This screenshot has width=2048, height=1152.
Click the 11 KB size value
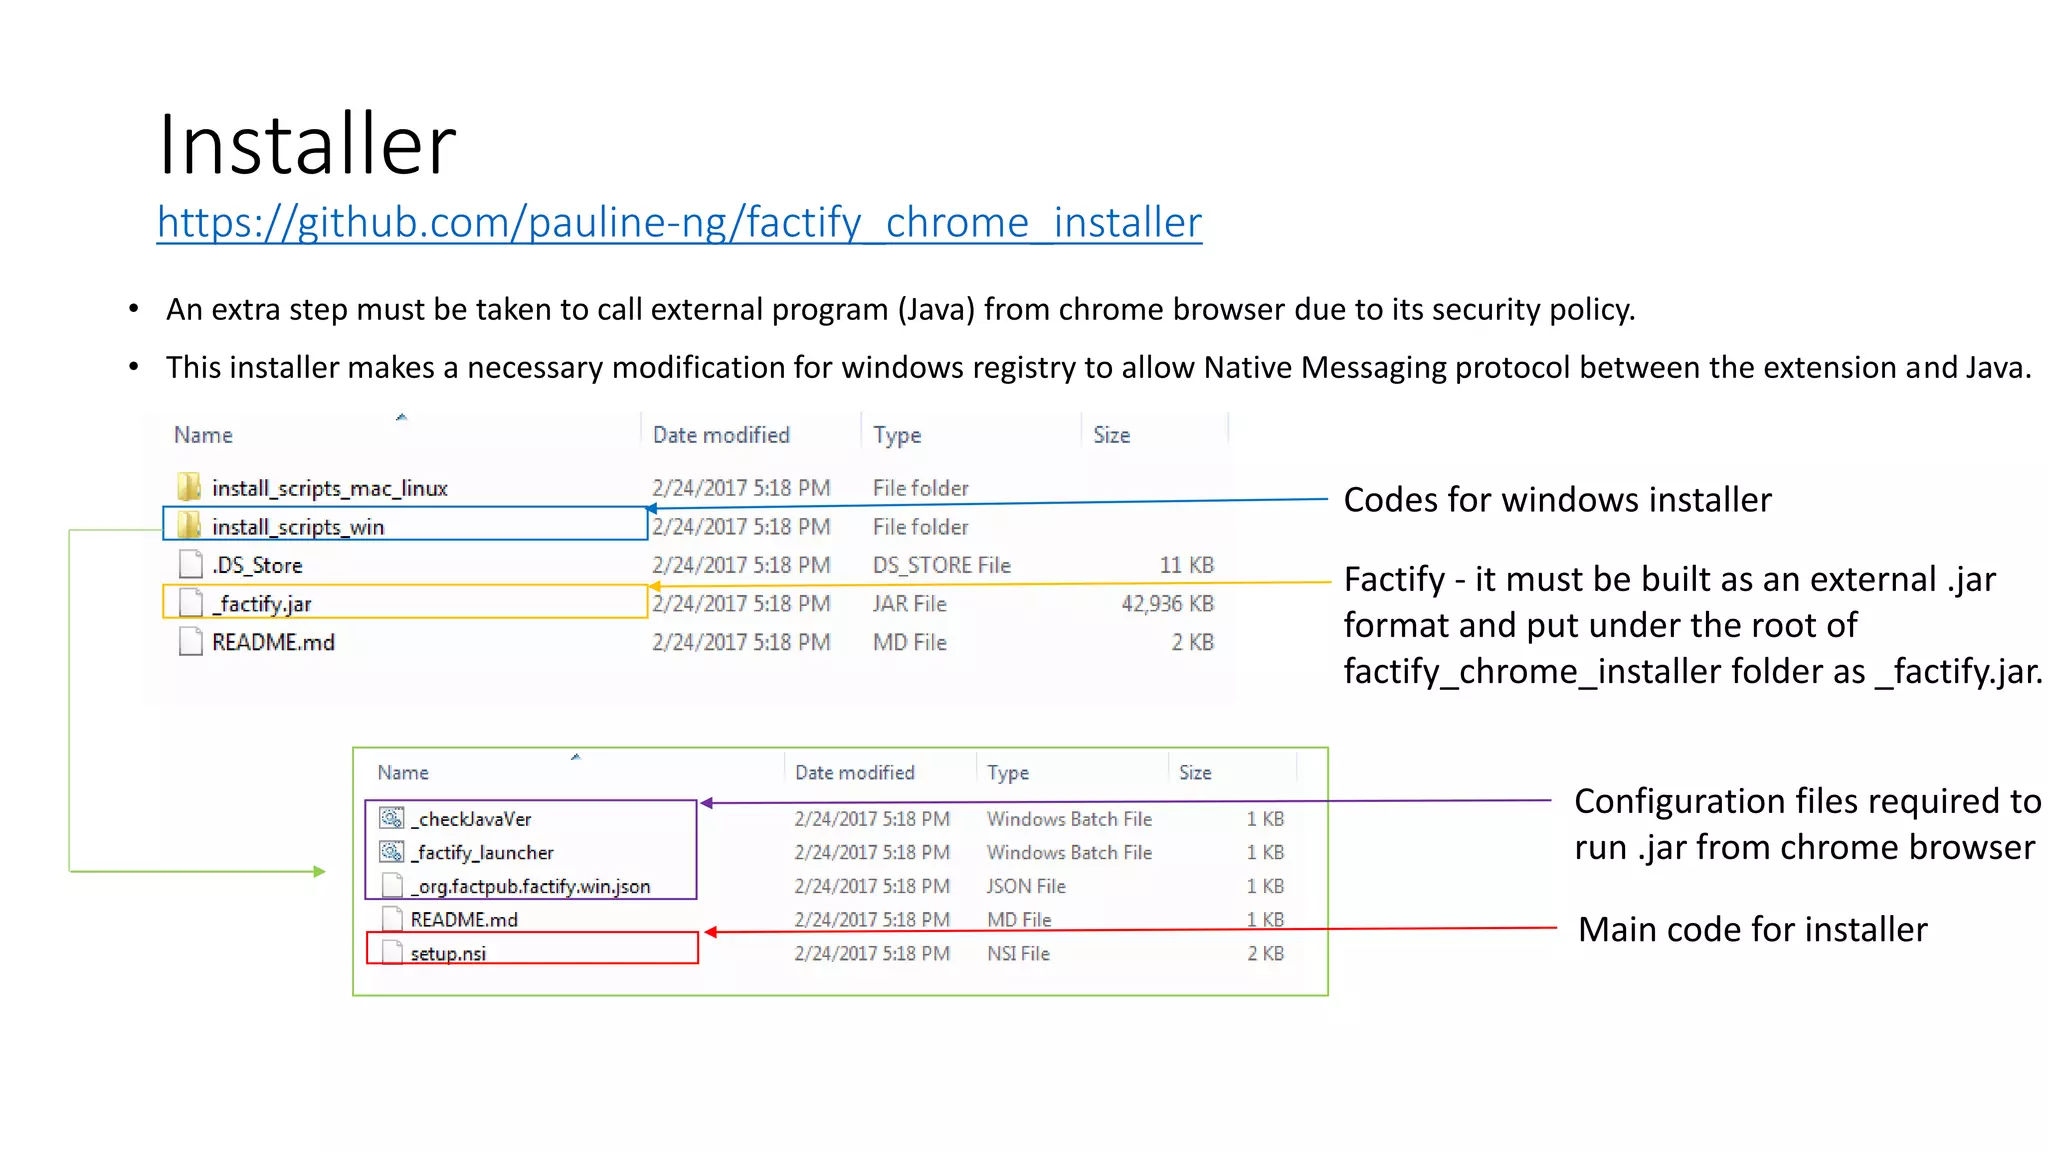(x=1186, y=565)
